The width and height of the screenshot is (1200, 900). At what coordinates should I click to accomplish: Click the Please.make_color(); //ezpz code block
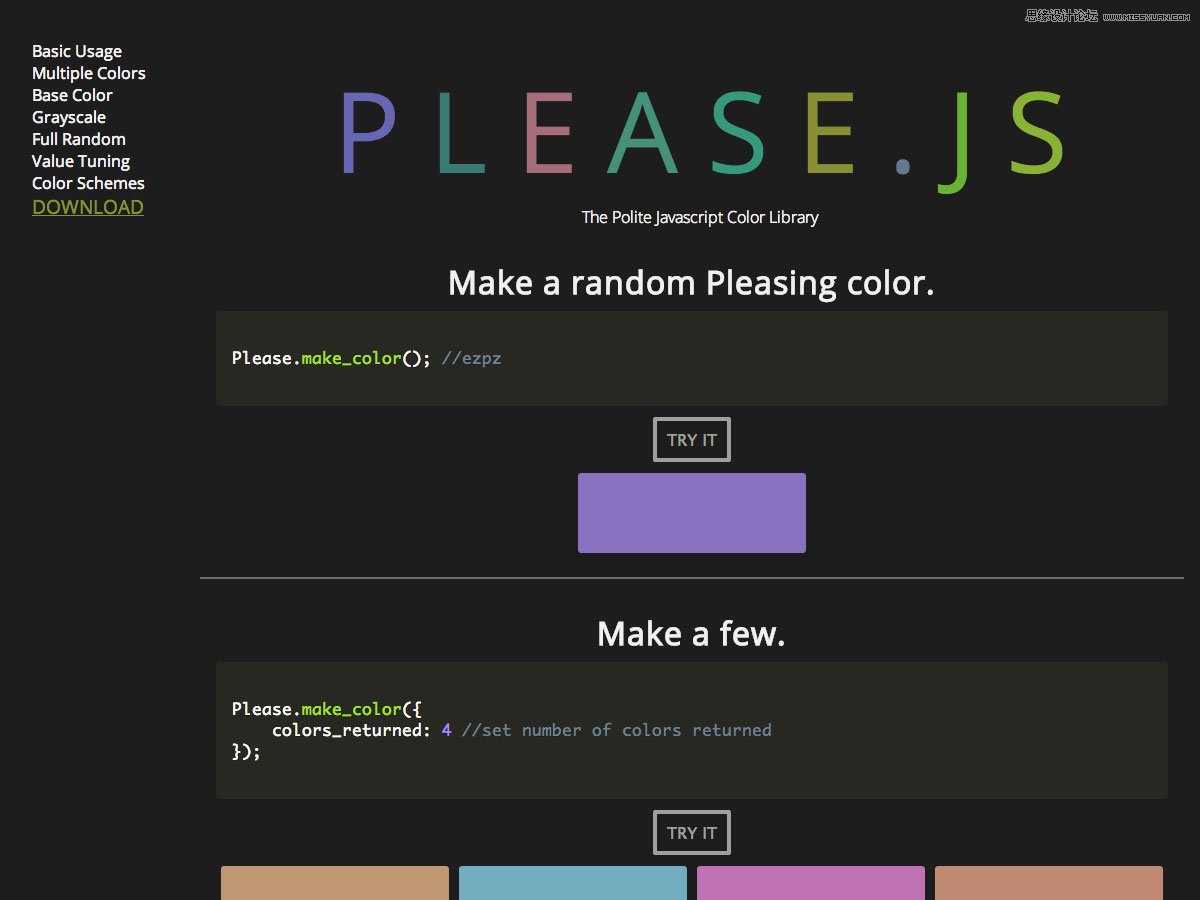pos(692,358)
